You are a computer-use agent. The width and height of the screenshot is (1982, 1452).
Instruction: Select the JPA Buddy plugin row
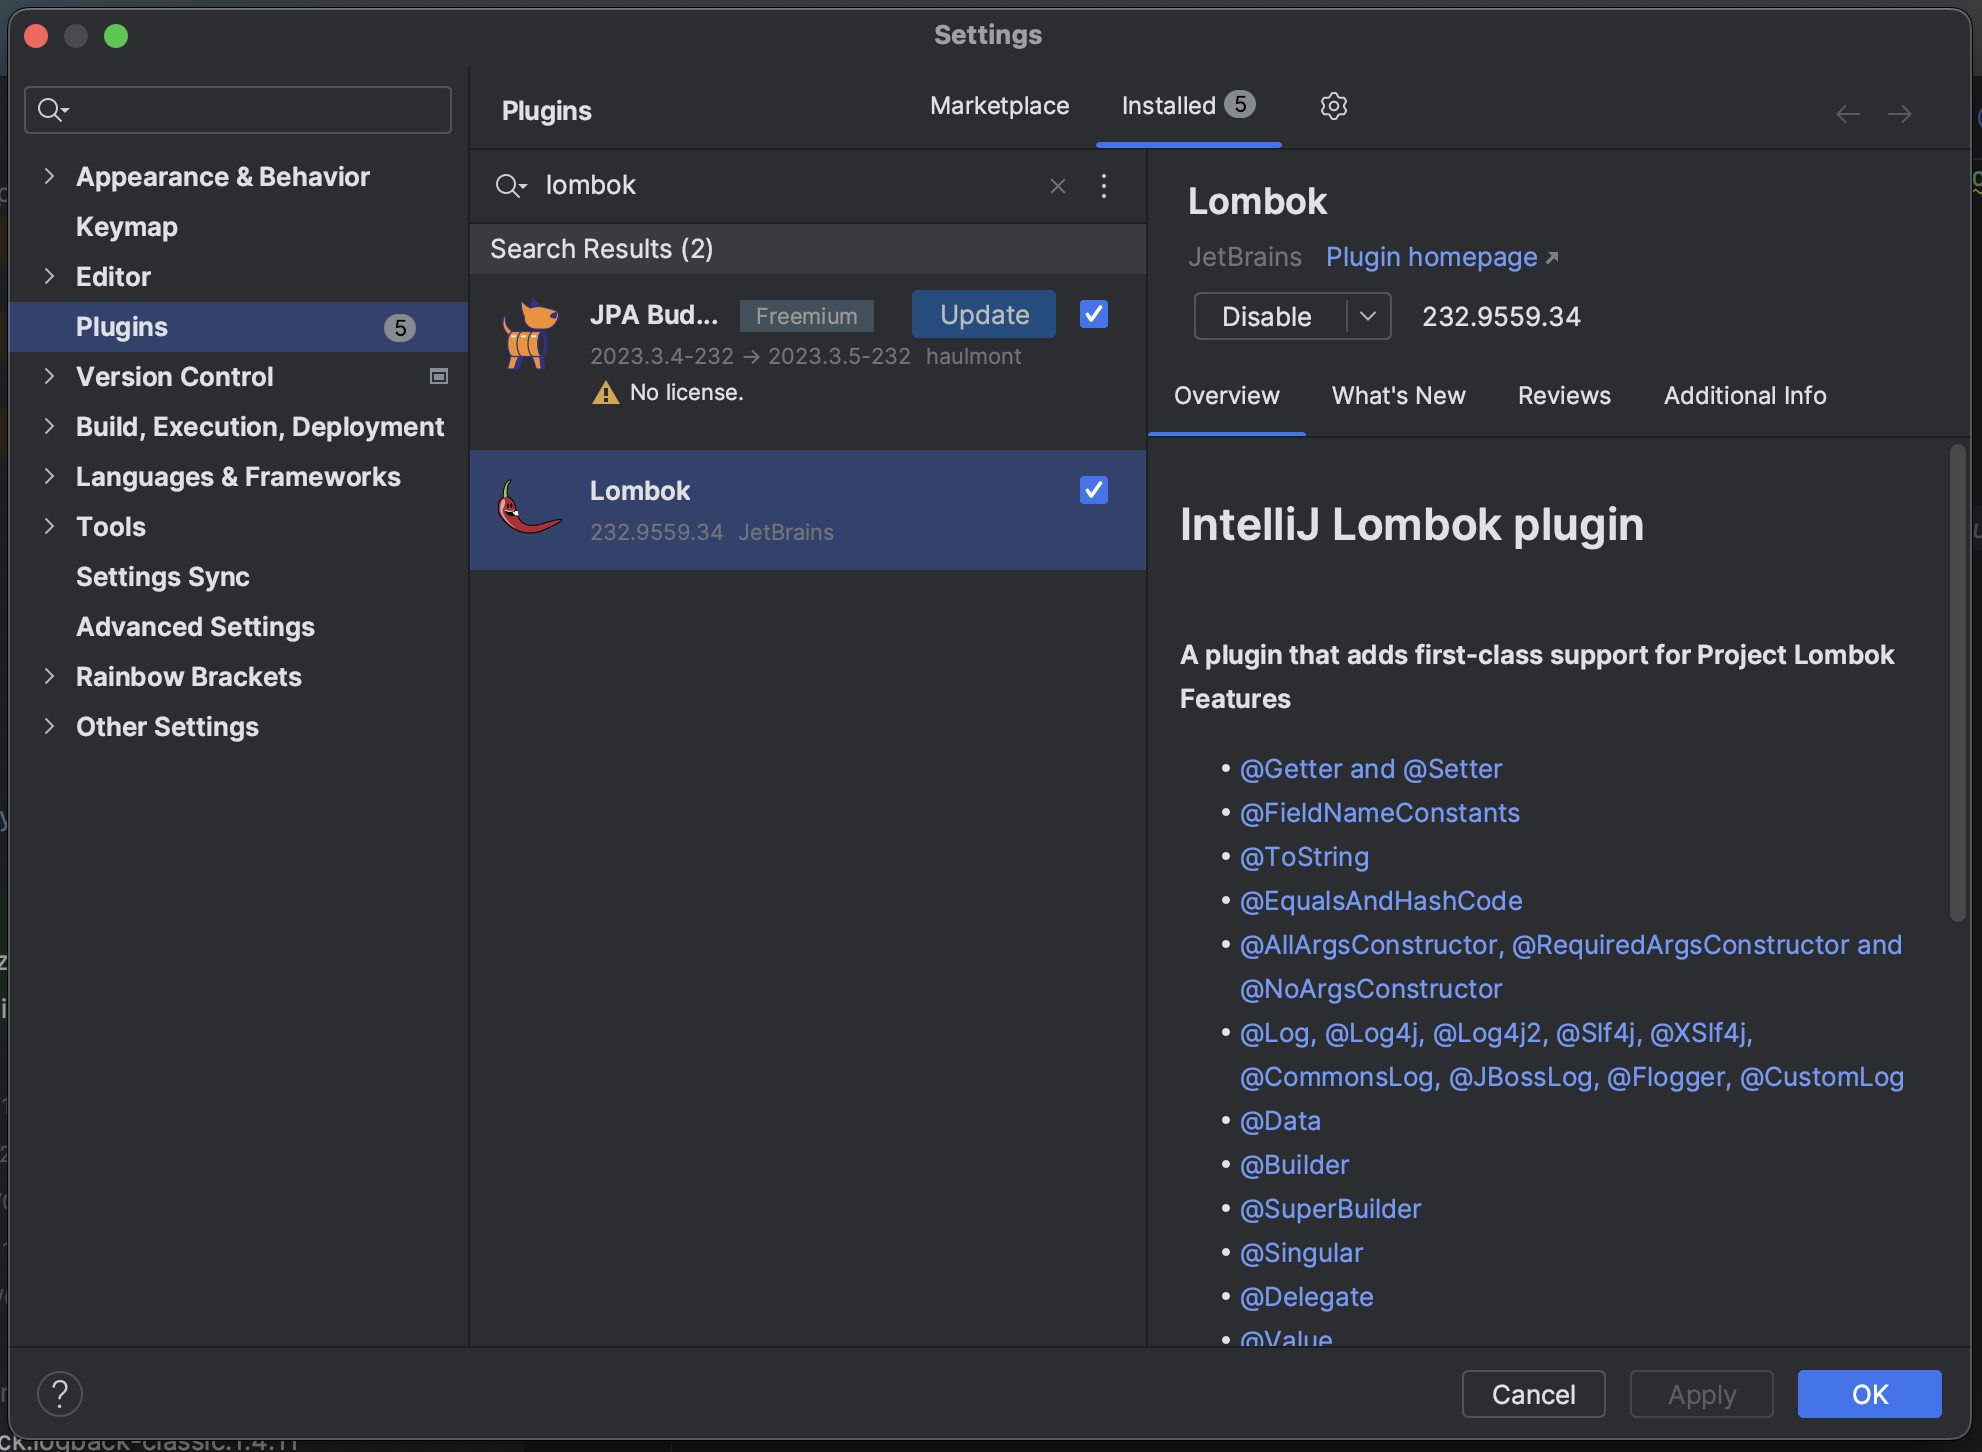click(808, 362)
